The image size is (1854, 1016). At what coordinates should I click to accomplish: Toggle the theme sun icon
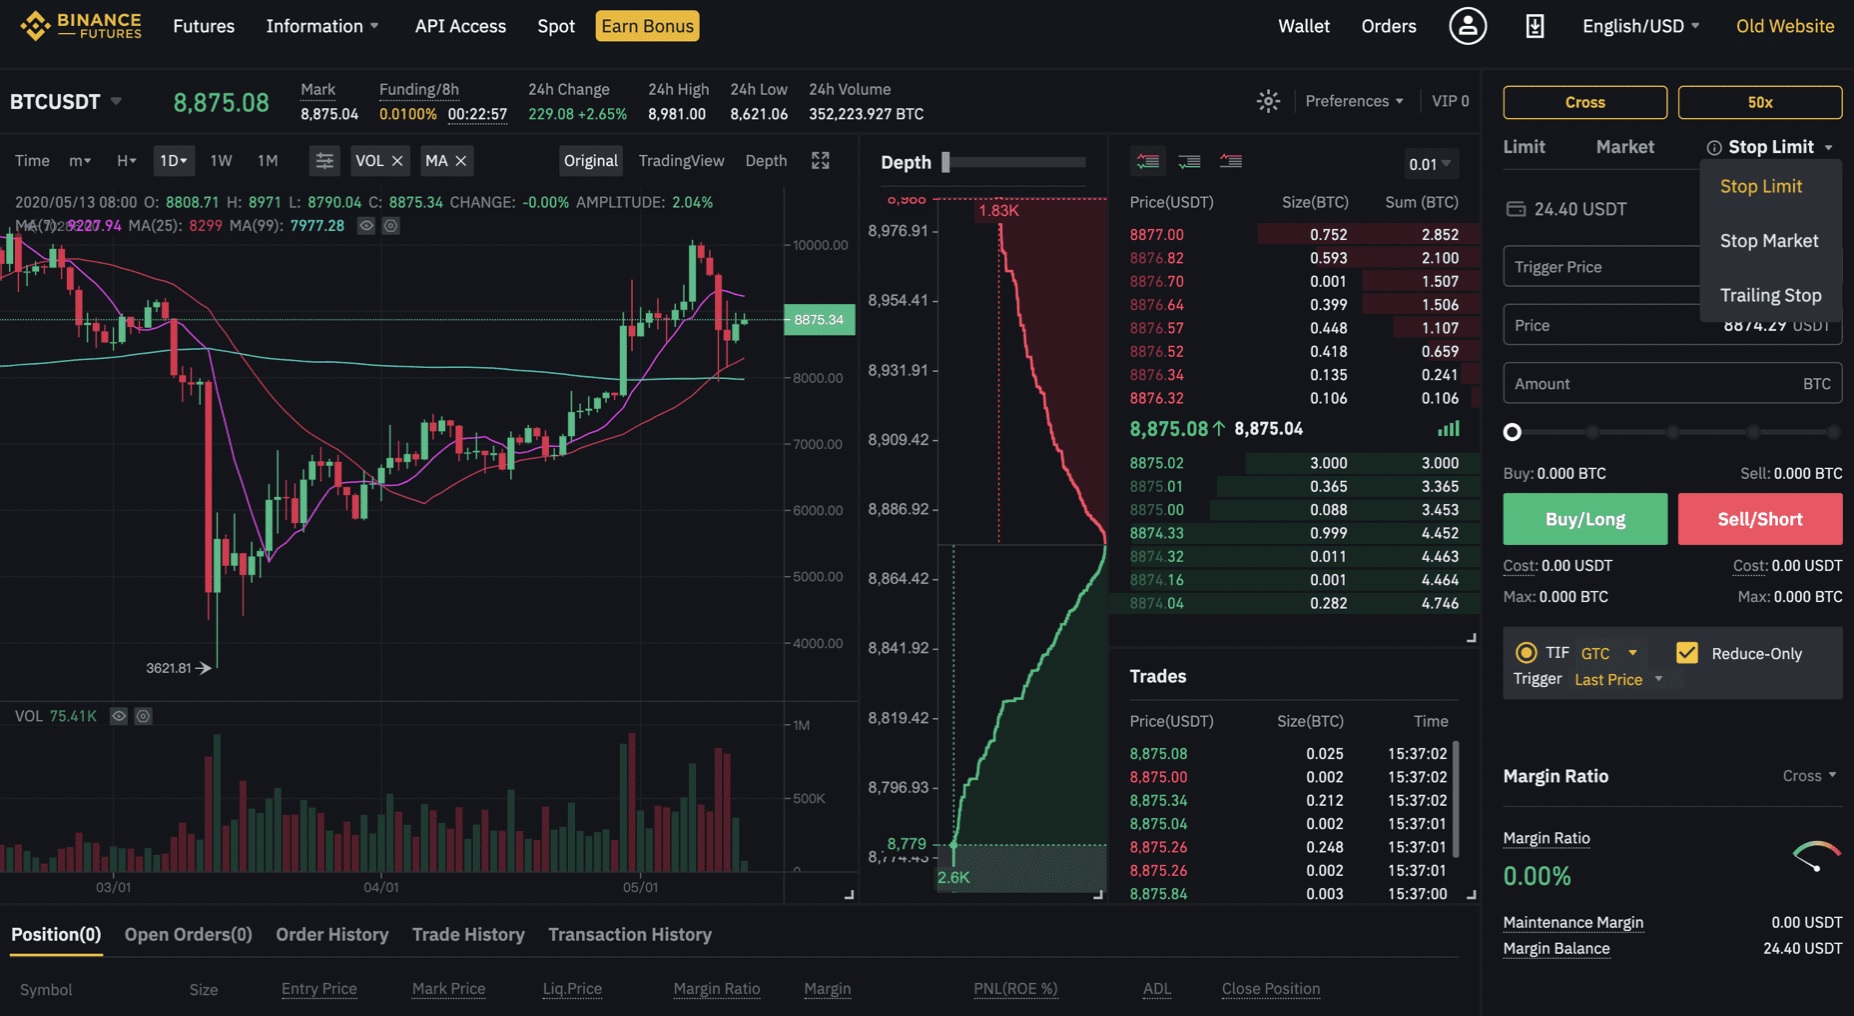point(1268,101)
